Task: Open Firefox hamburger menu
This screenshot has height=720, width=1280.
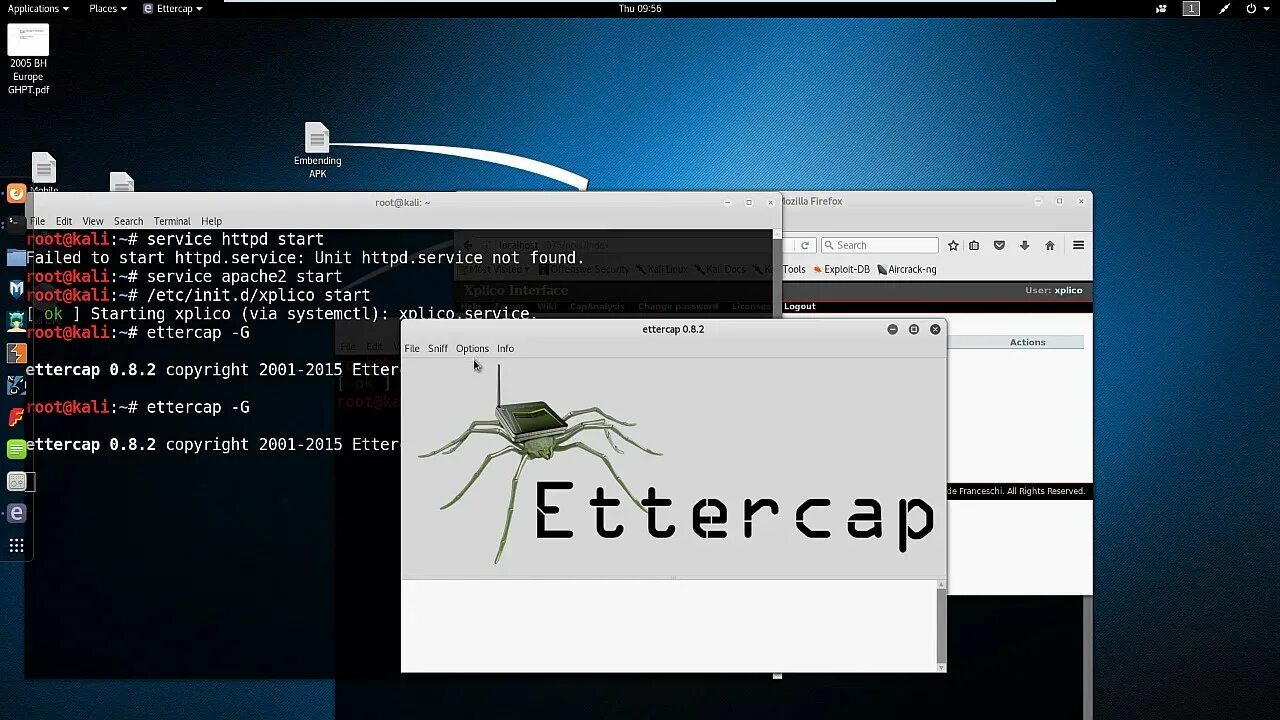Action: tap(1078, 245)
